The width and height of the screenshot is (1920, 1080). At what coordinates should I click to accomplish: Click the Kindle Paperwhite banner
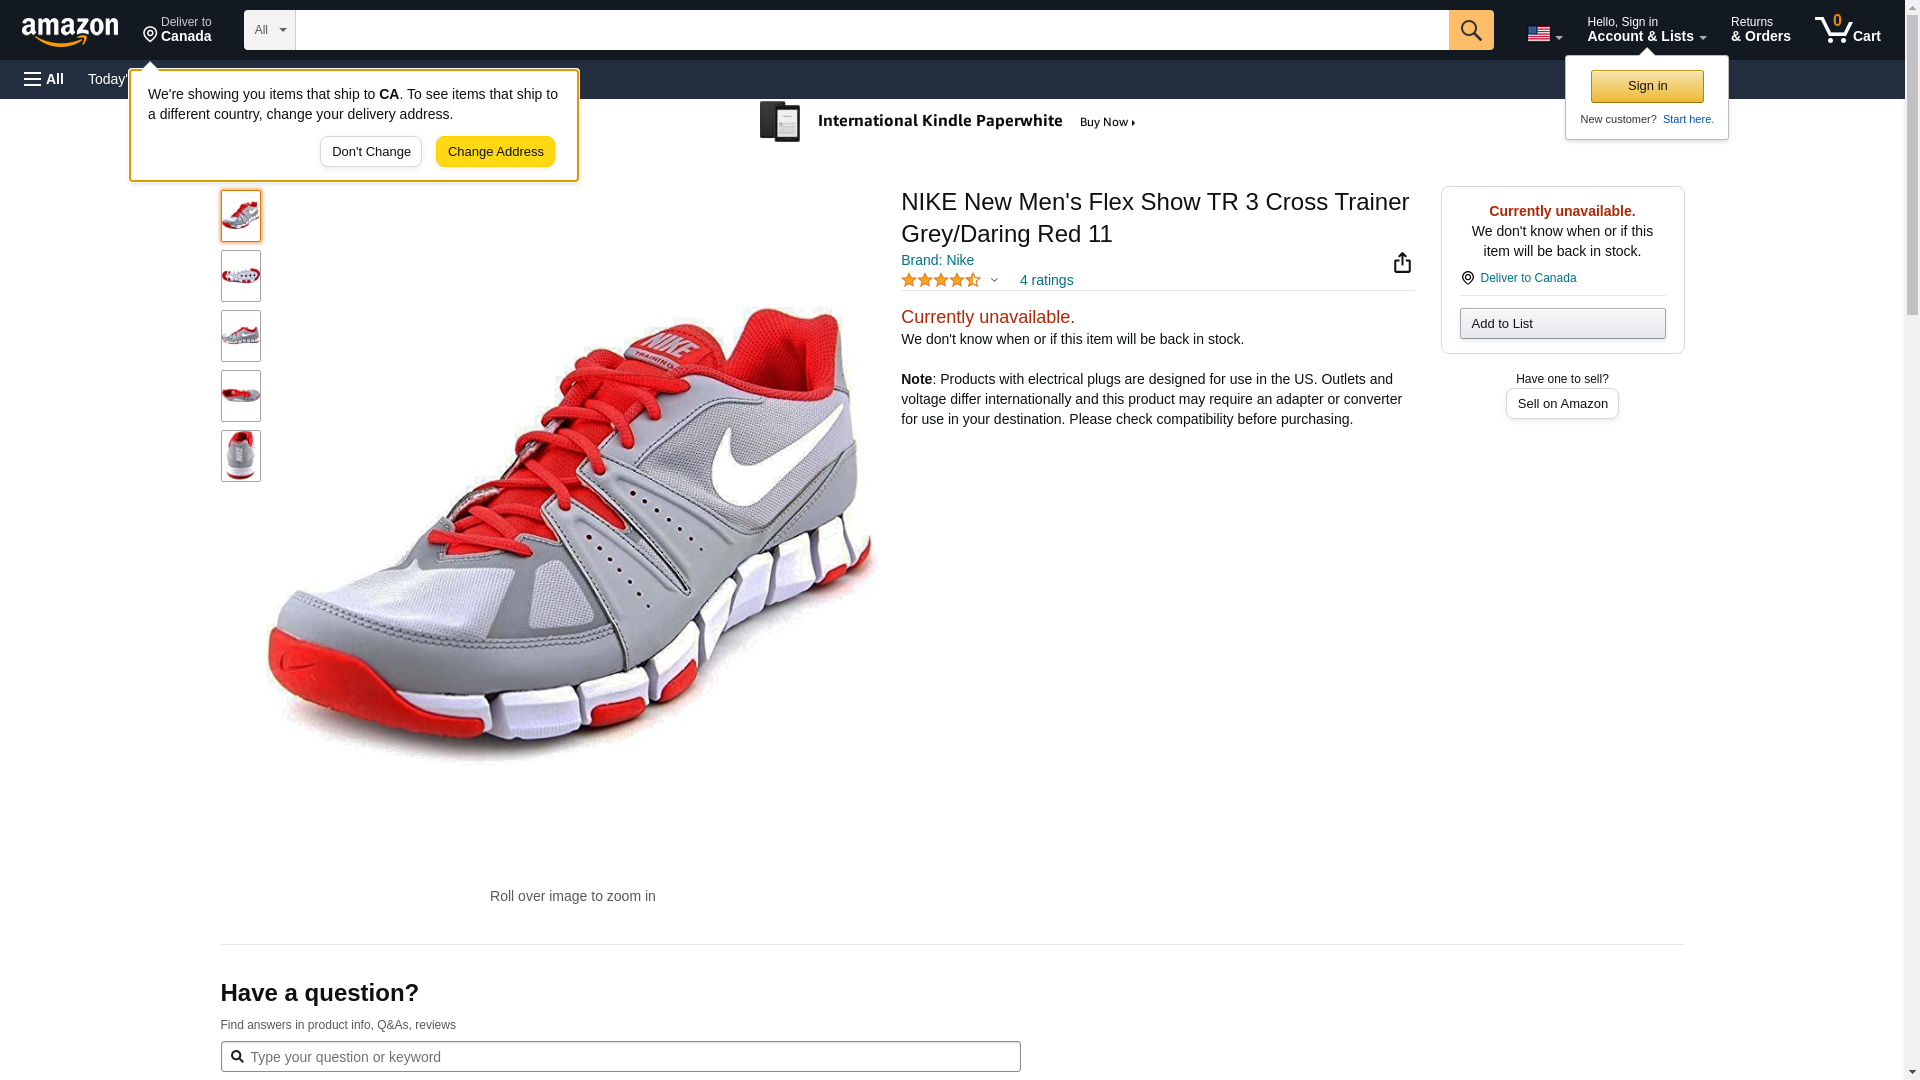pos(948,122)
